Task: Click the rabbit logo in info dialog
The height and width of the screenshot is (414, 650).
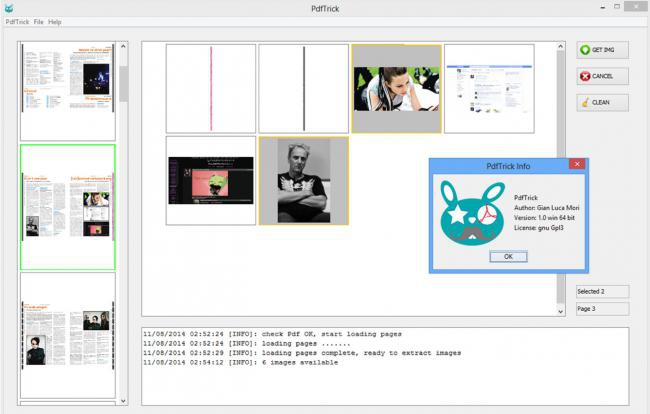Action: pyautogui.click(x=473, y=213)
